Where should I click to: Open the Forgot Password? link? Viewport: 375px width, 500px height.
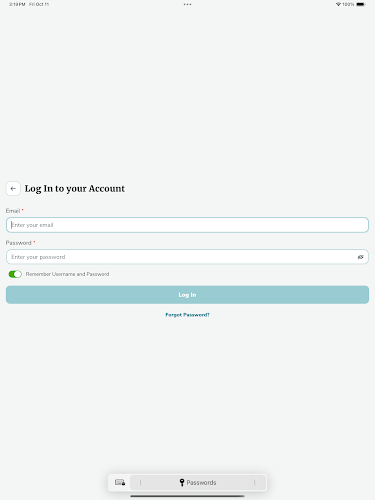[187, 315]
